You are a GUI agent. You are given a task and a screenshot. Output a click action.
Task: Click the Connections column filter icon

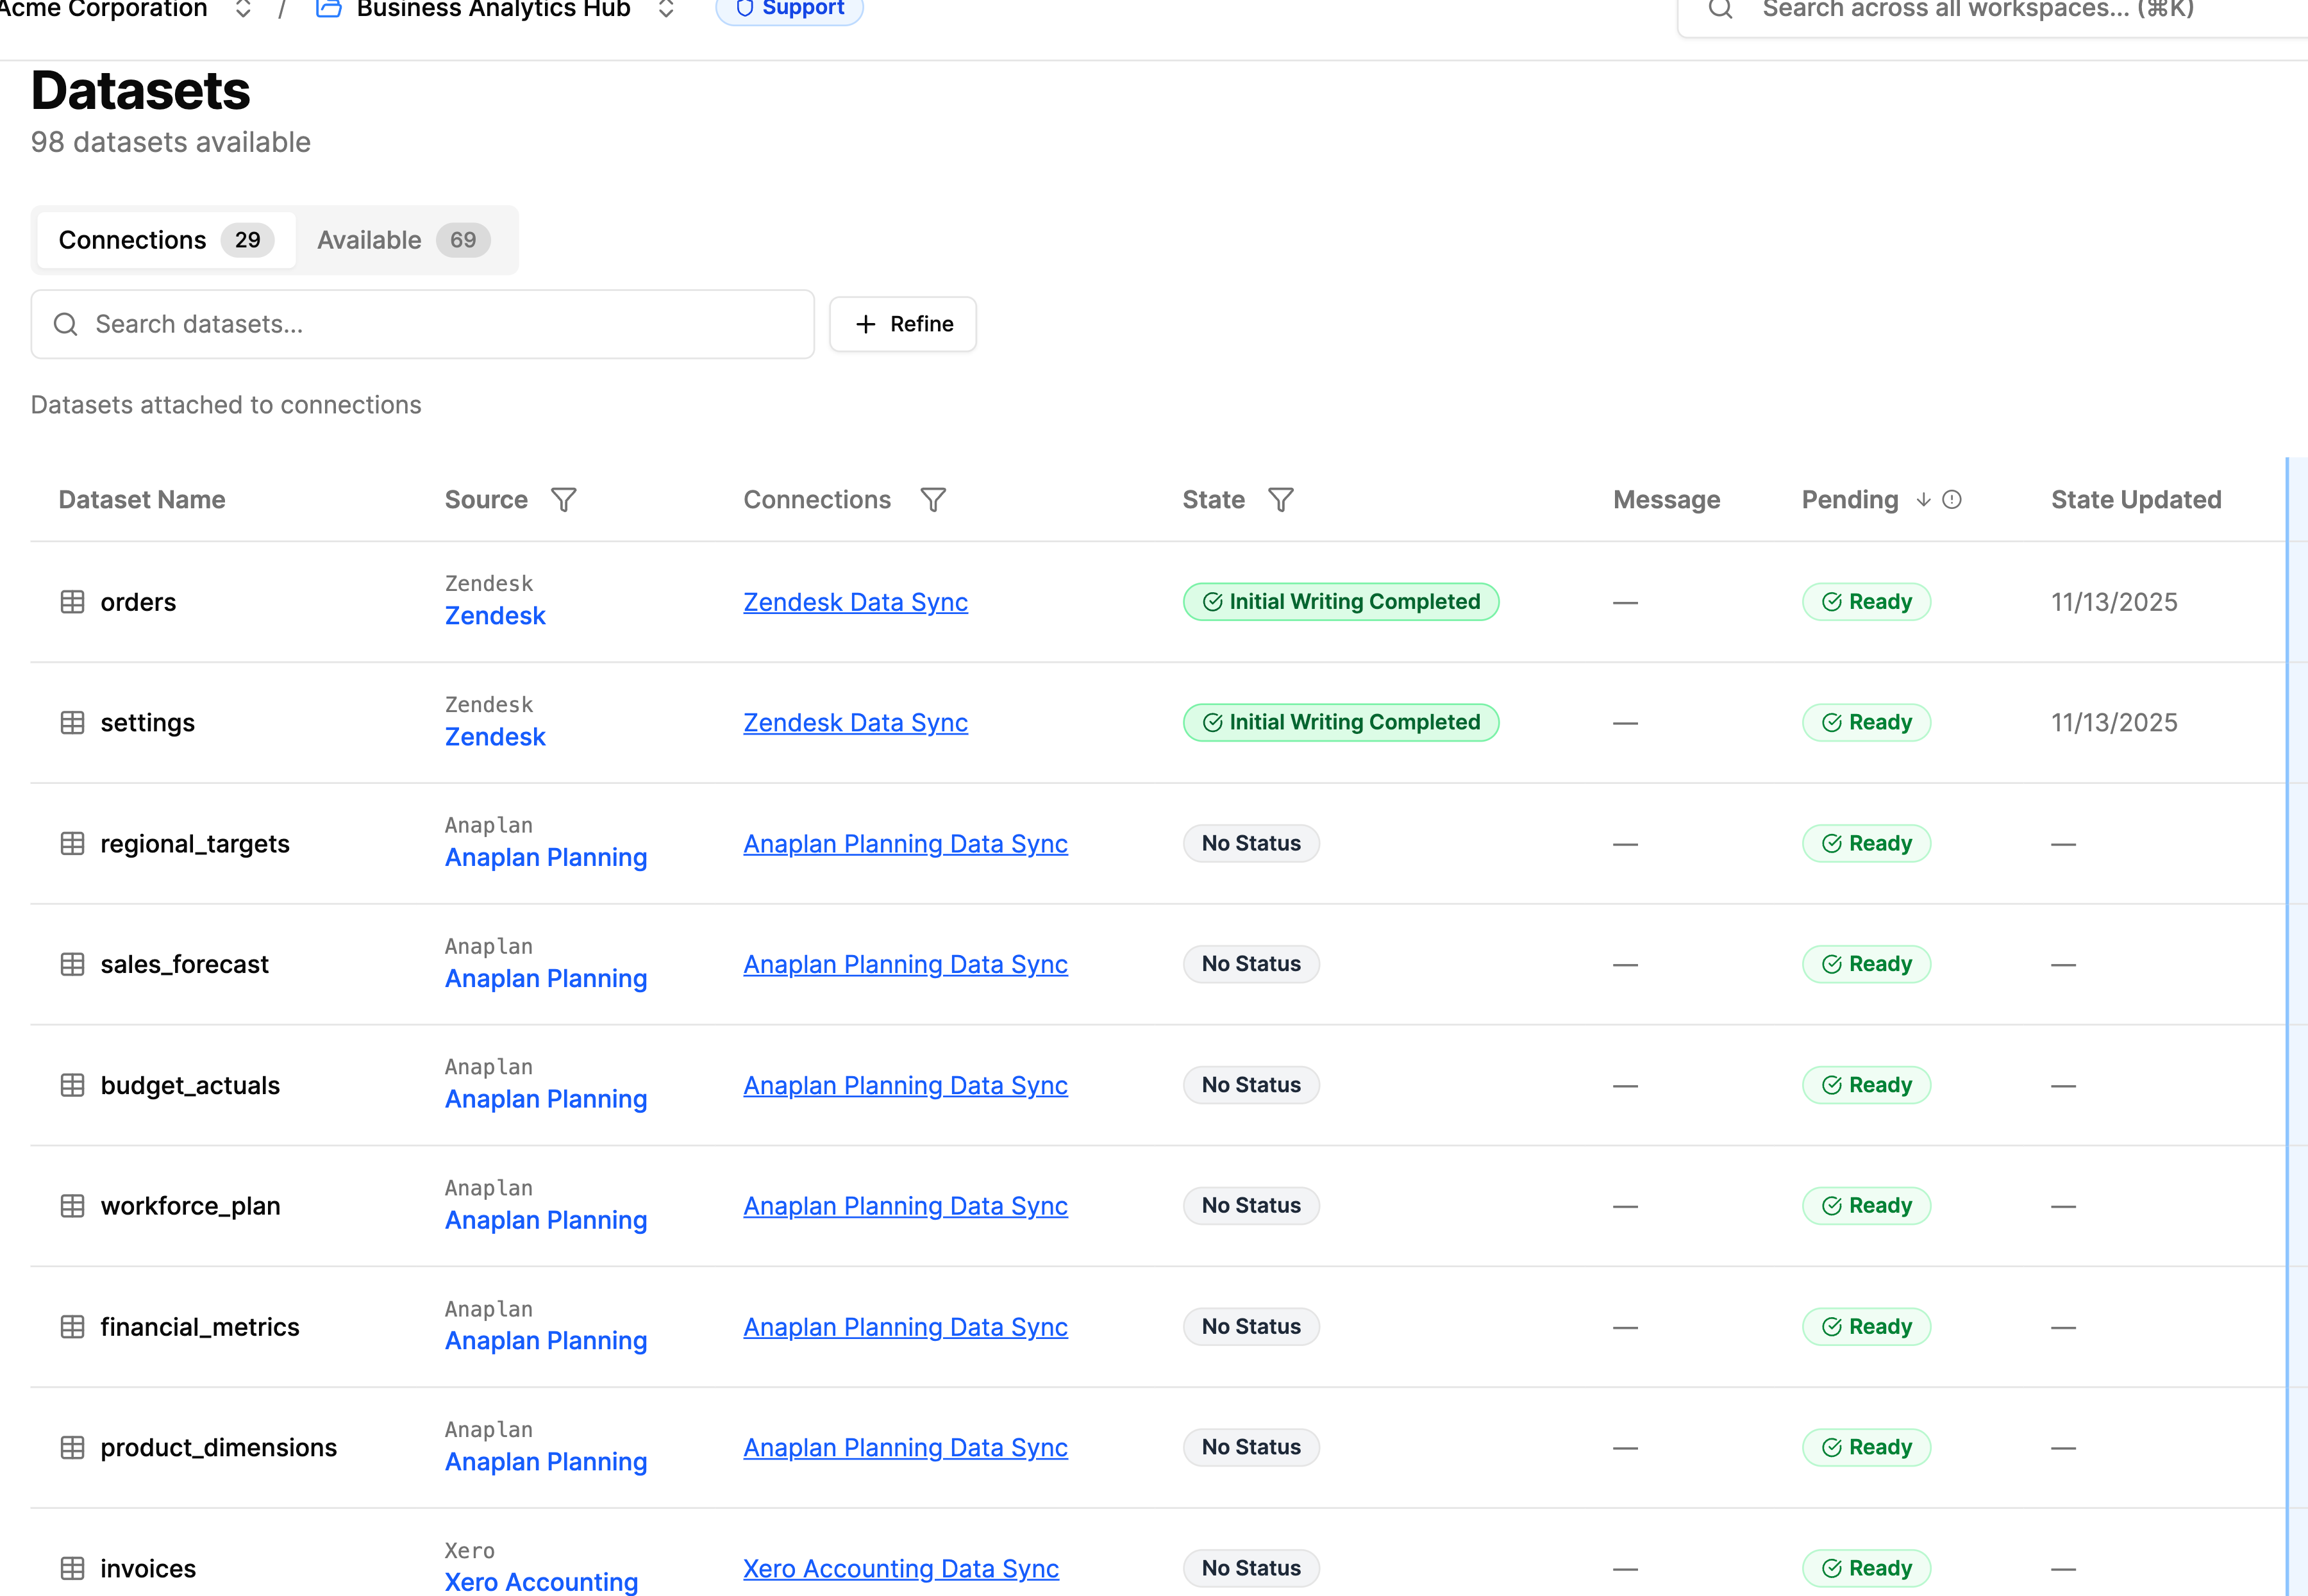click(933, 500)
